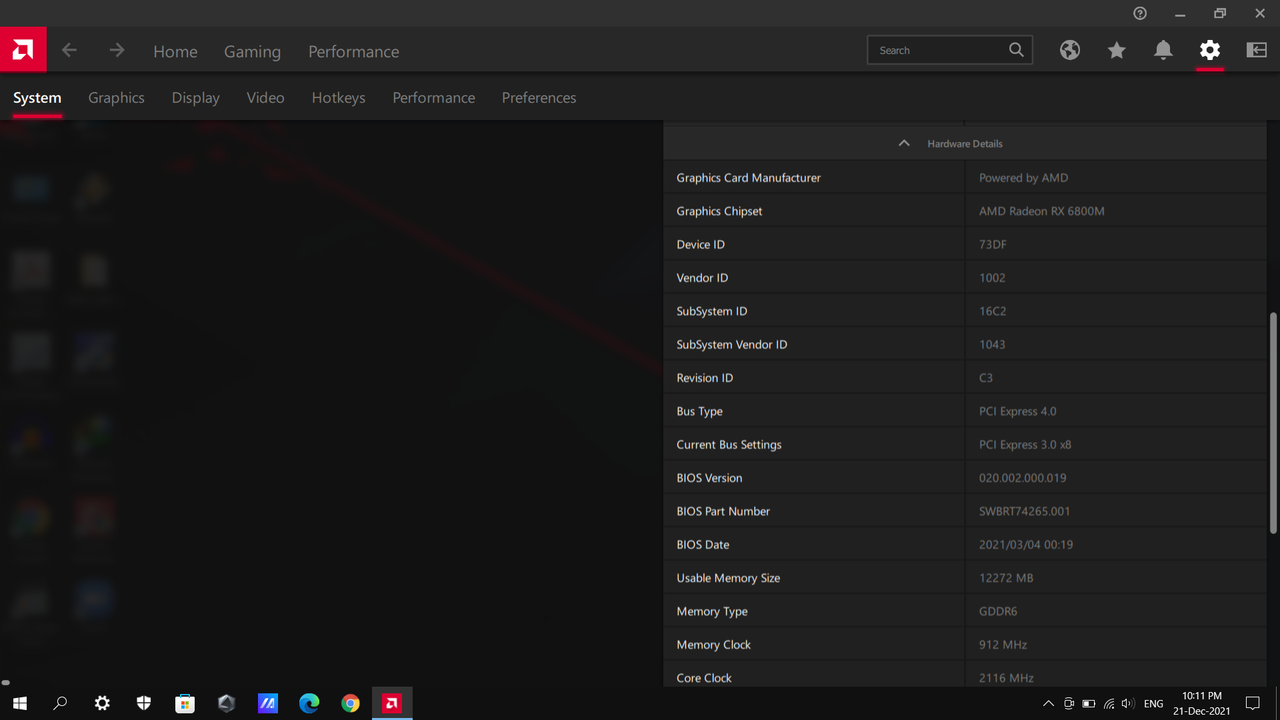Switch to the Gaming tab
The width and height of the screenshot is (1280, 720).
[252, 51]
